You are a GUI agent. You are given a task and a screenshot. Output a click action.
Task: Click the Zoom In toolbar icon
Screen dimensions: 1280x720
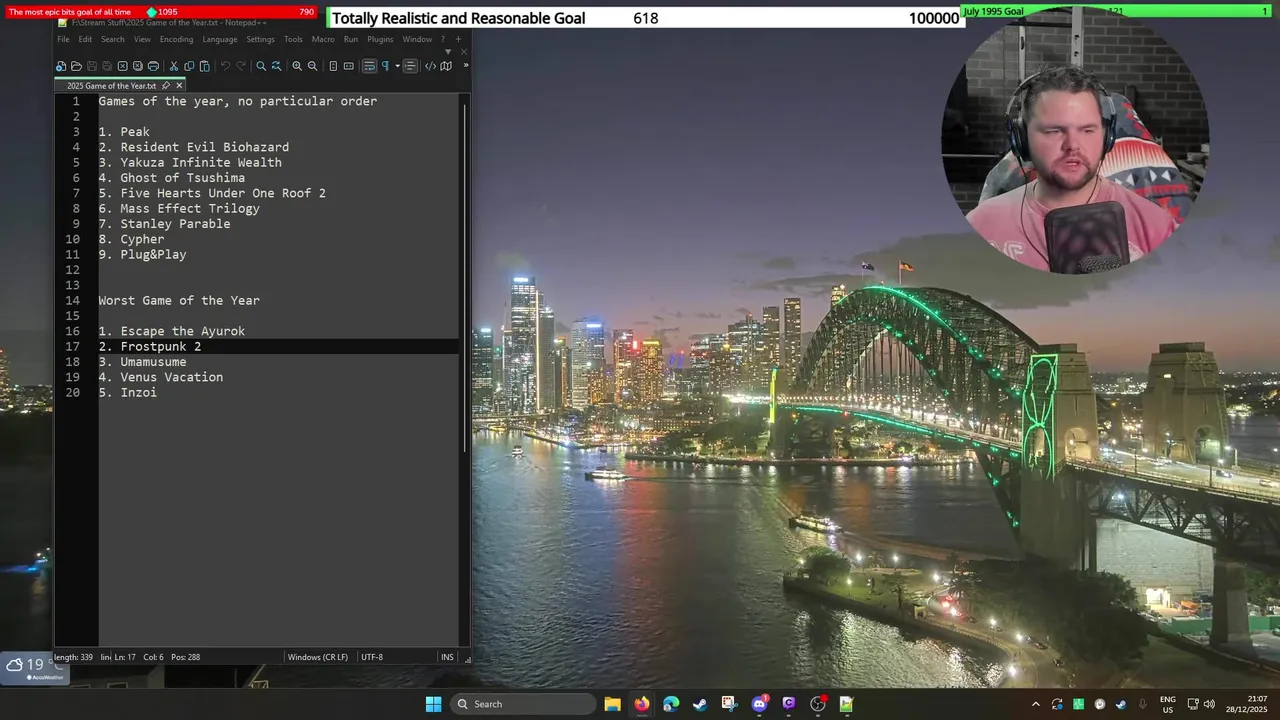(x=297, y=66)
